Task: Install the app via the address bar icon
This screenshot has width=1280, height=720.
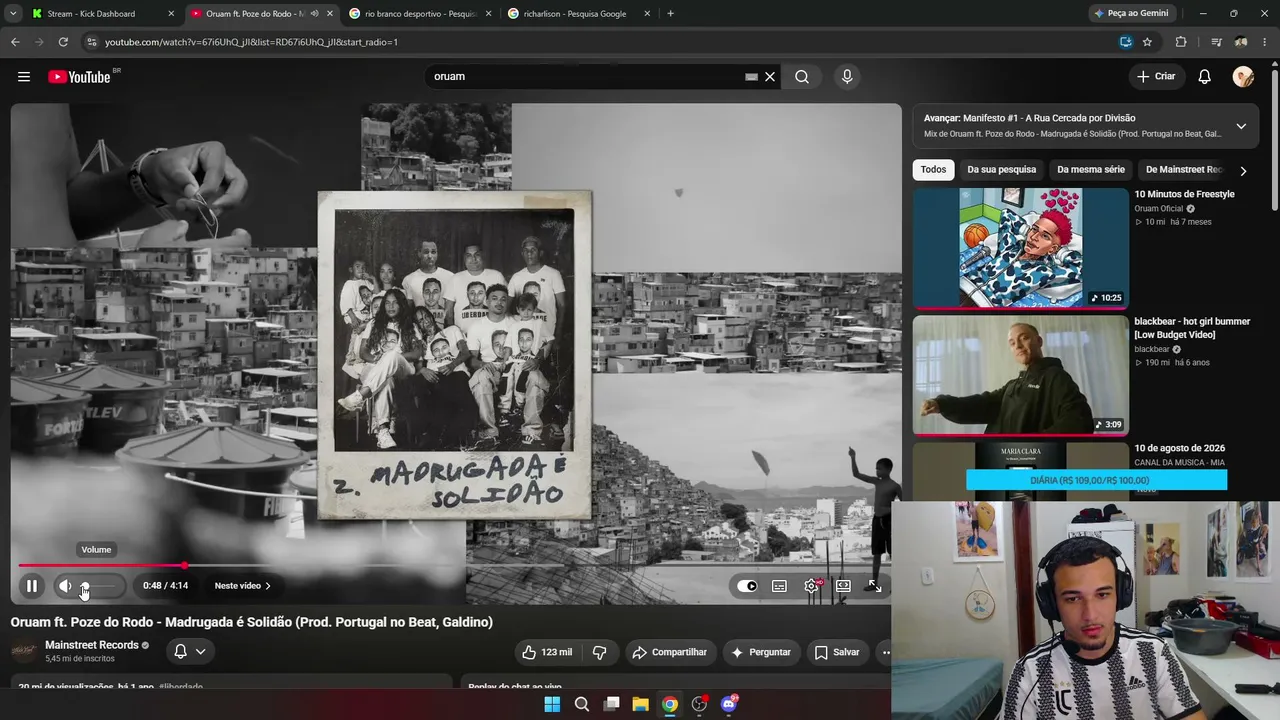Action: point(1126,42)
